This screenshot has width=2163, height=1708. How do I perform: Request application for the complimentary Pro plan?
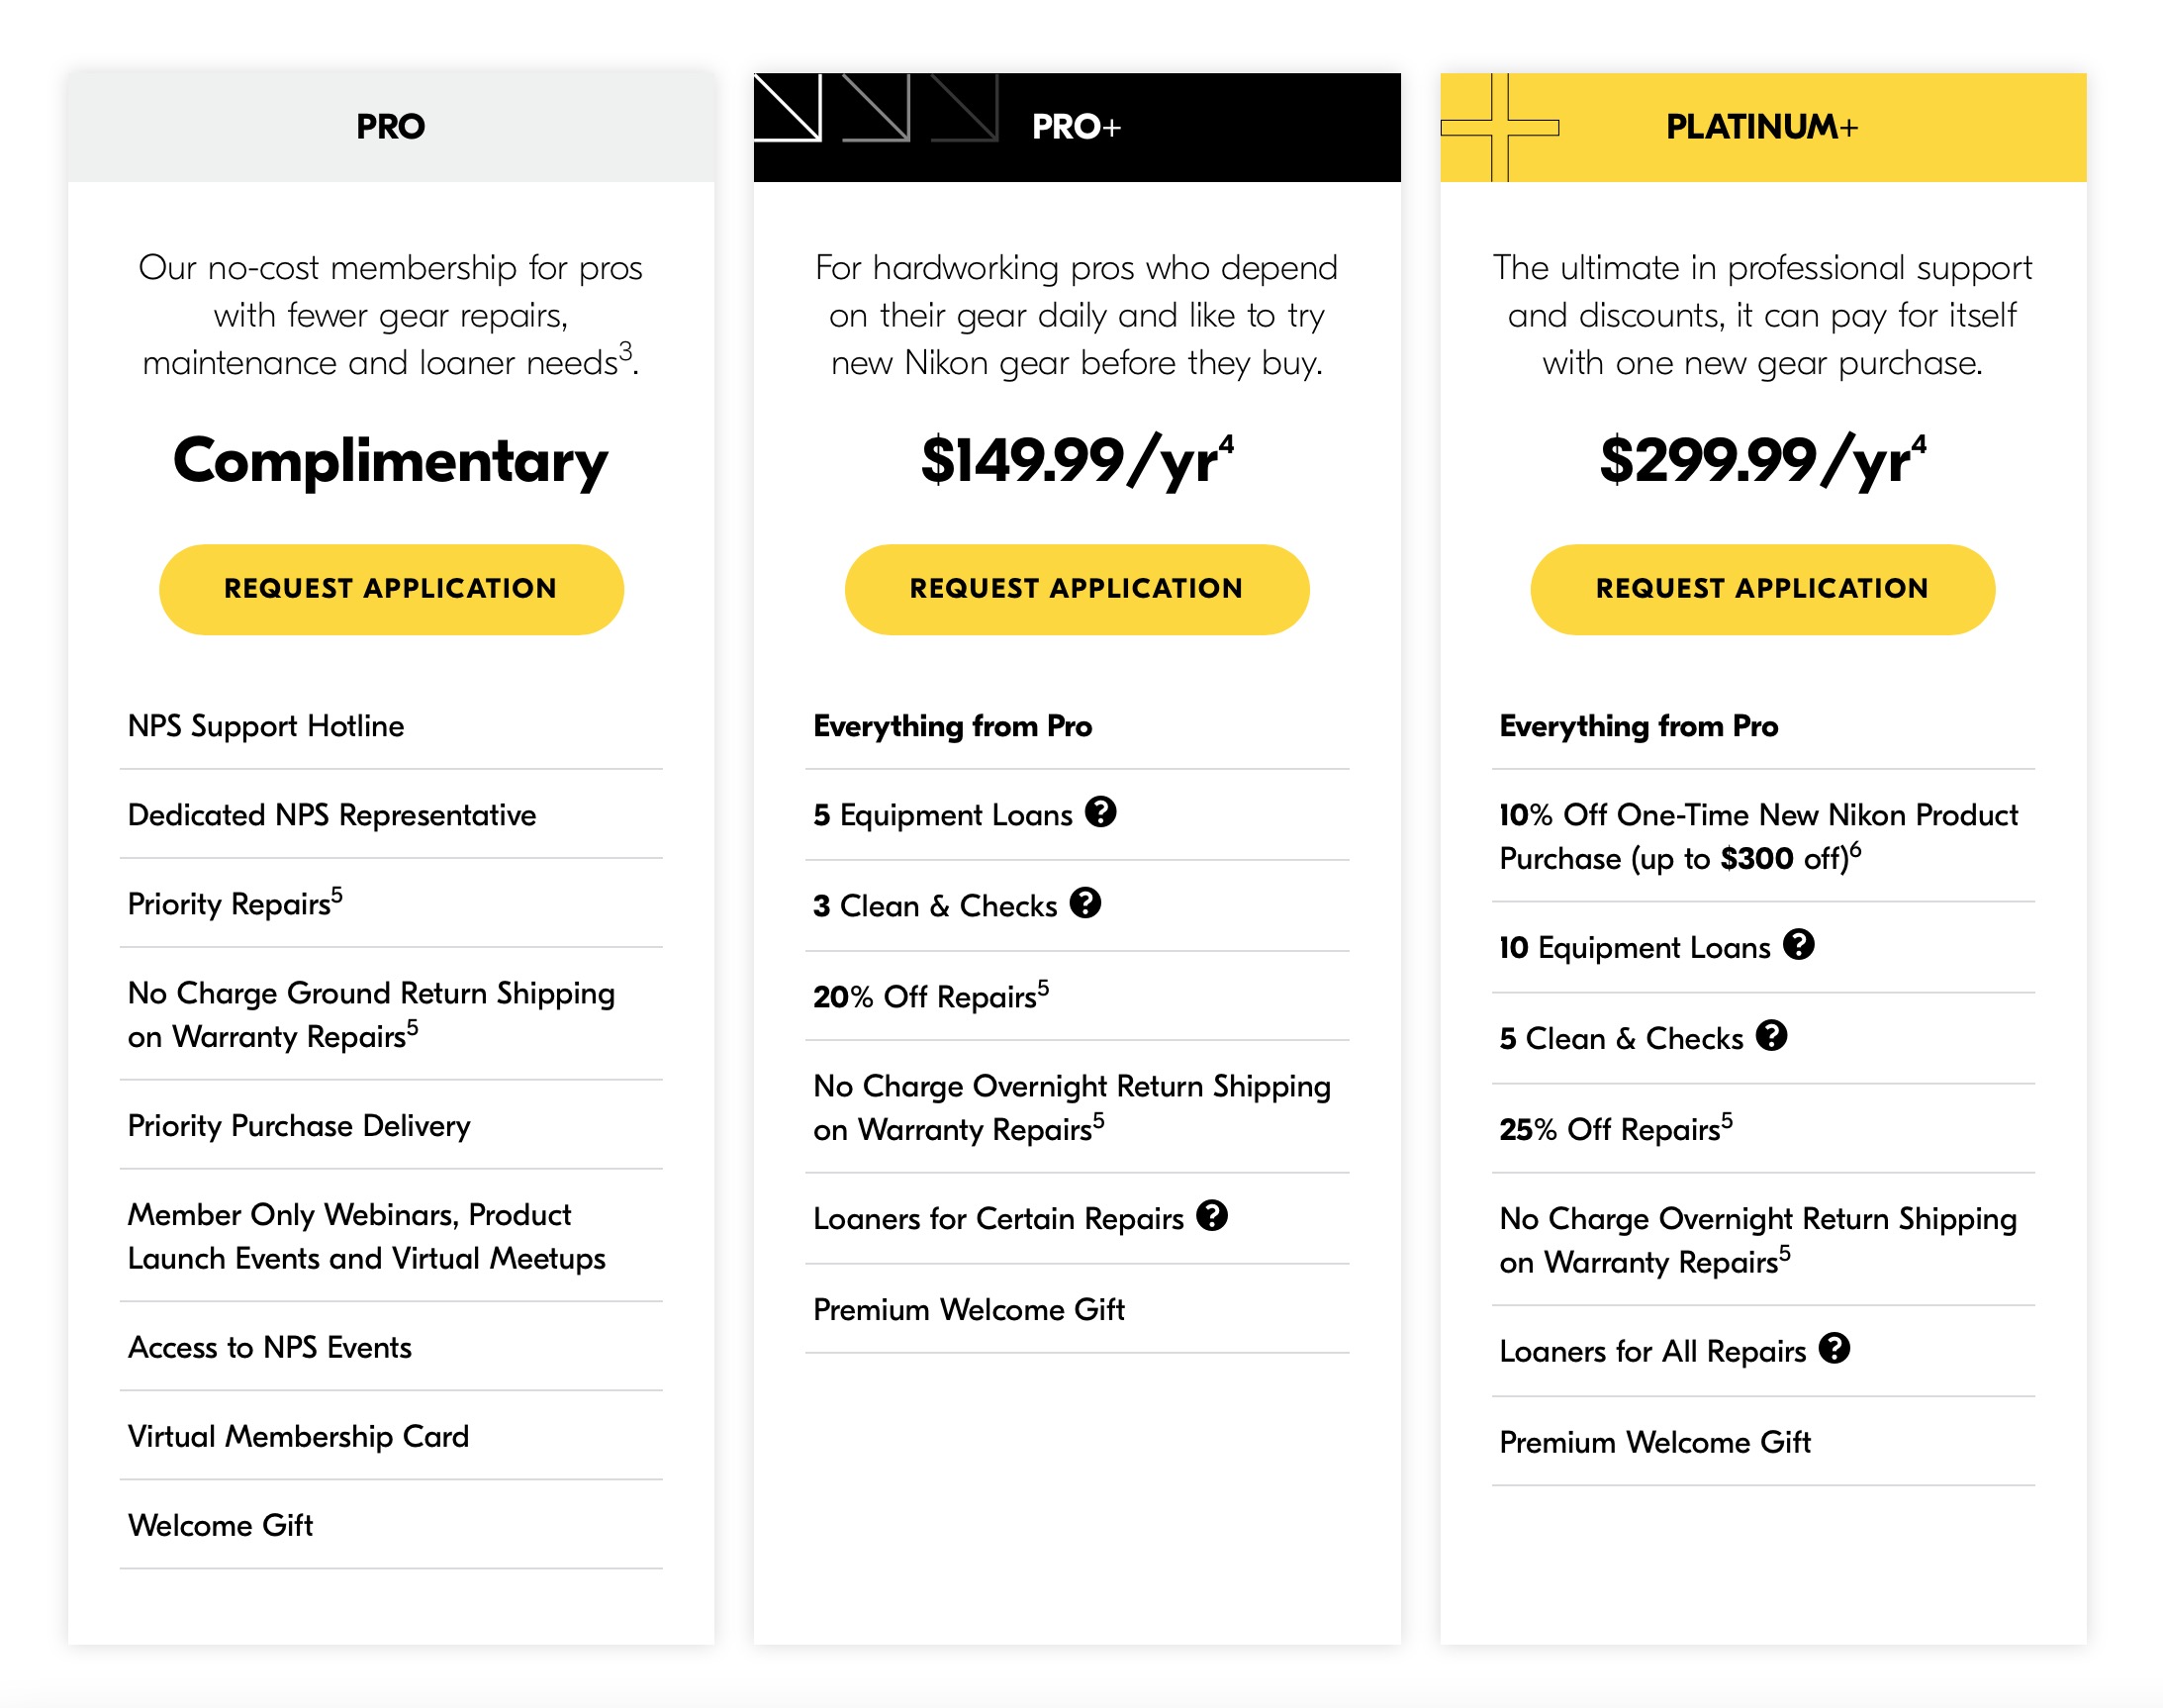[391, 589]
